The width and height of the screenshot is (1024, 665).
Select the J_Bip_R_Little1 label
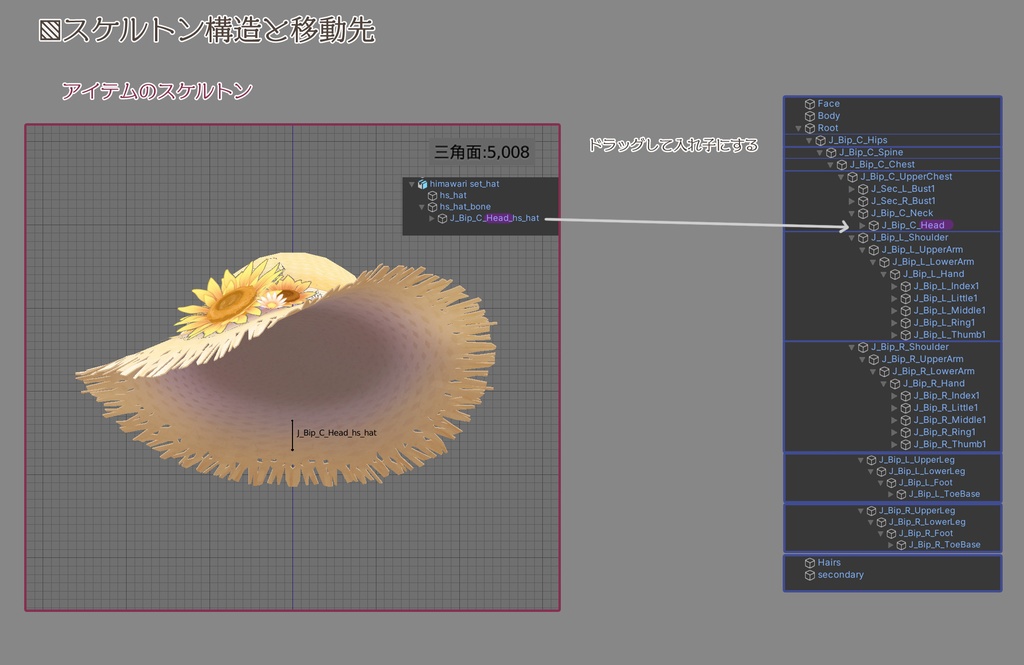tap(946, 408)
